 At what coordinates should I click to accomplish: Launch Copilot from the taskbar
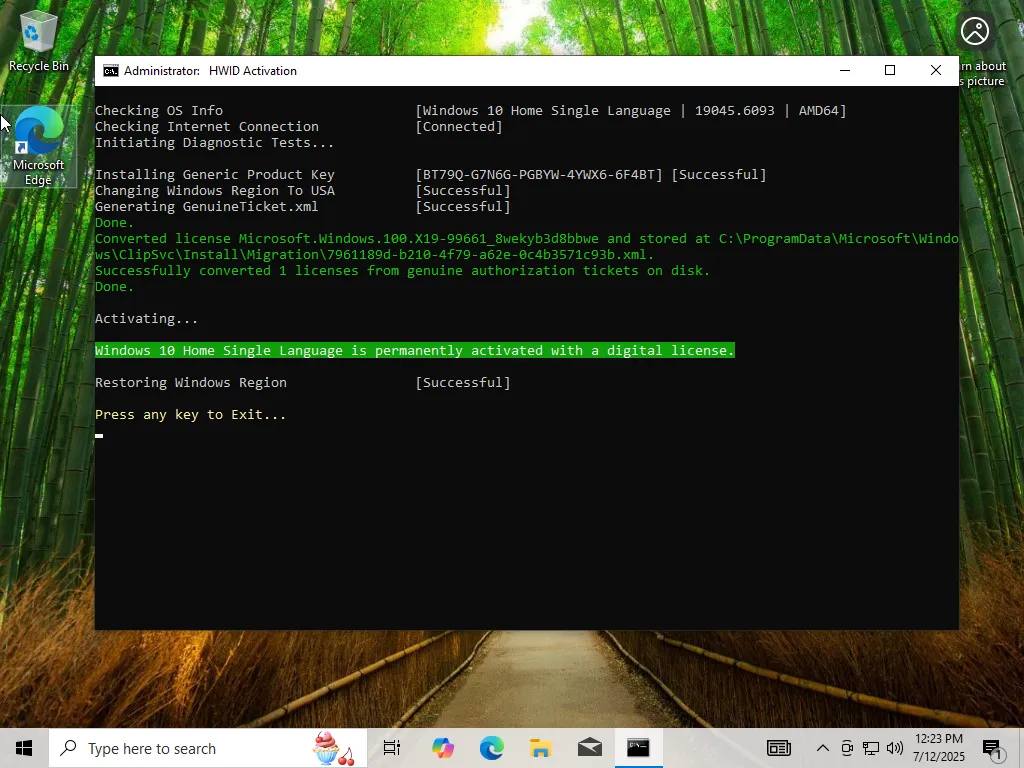[443, 748]
